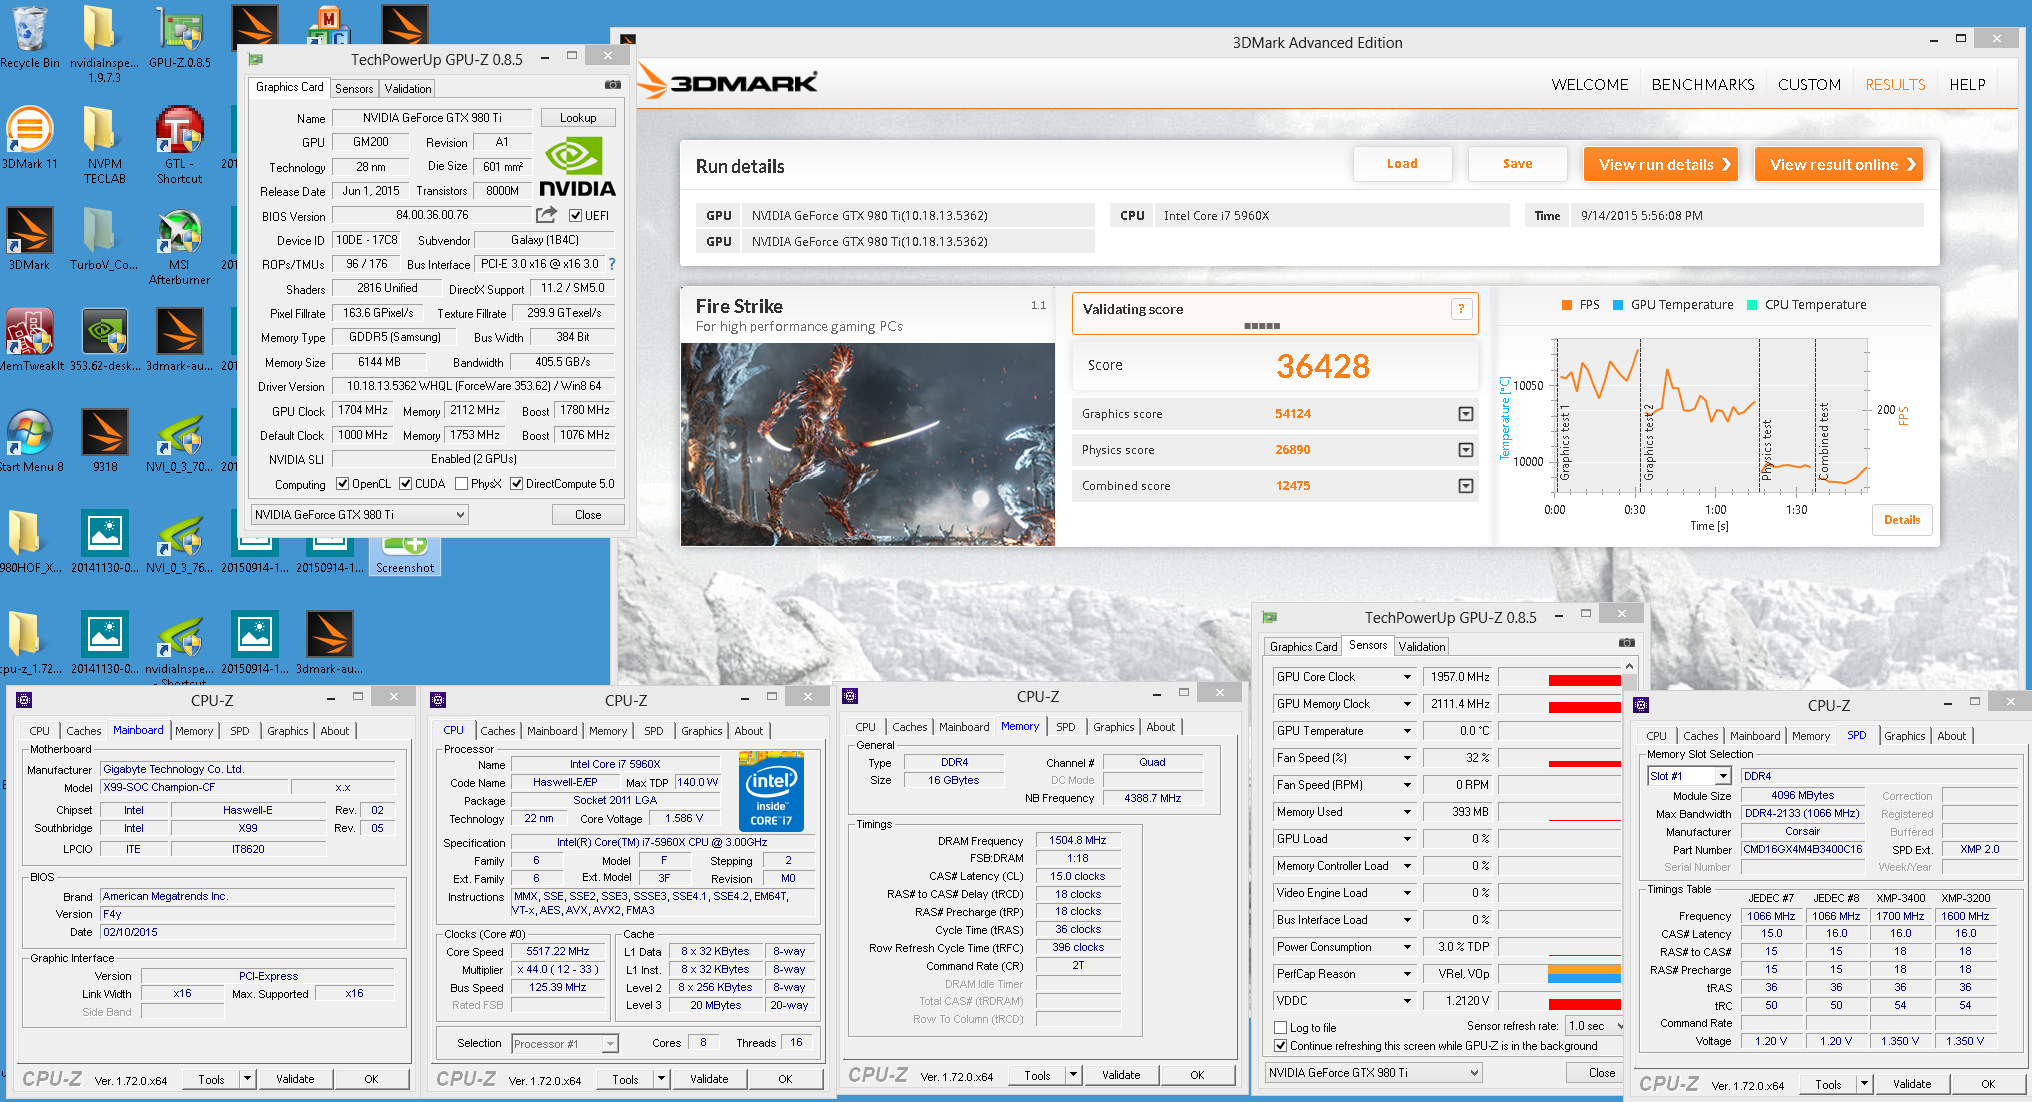Switch to Validation tab in GPU-Z Sensors window

[1421, 647]
